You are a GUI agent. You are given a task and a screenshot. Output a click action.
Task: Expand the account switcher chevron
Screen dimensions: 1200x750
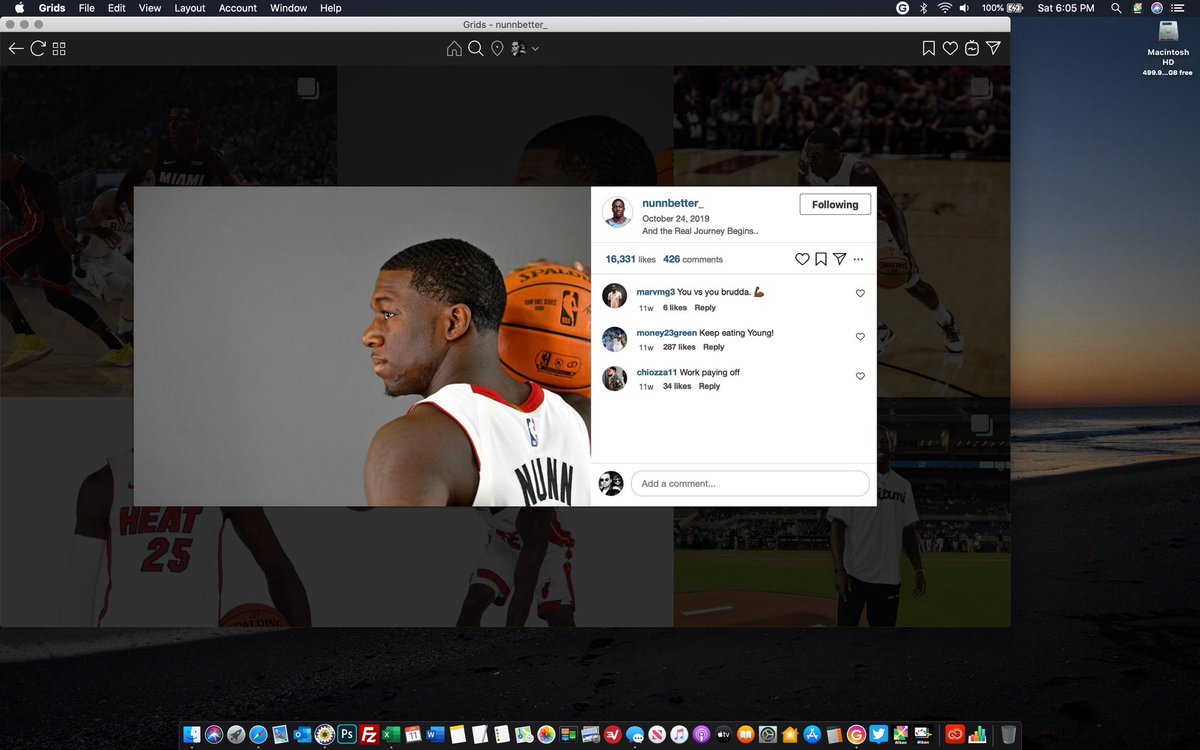[535, 48]
